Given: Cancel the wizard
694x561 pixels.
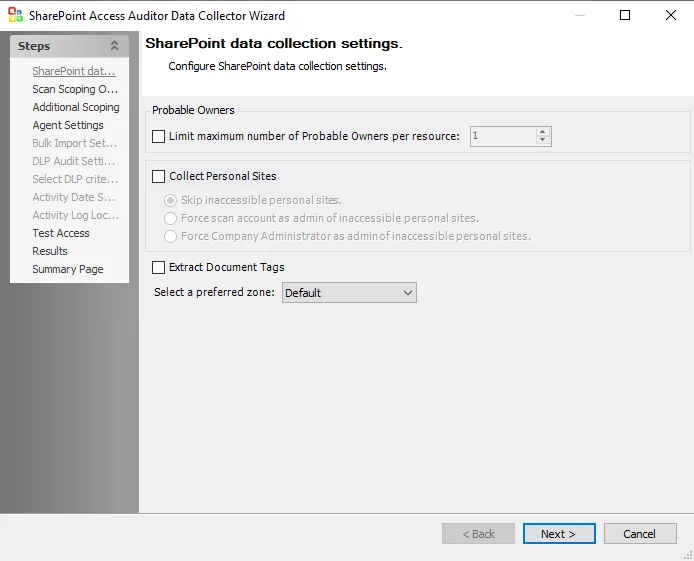Looking at the screenshot, I should click(x=640, y=534).
